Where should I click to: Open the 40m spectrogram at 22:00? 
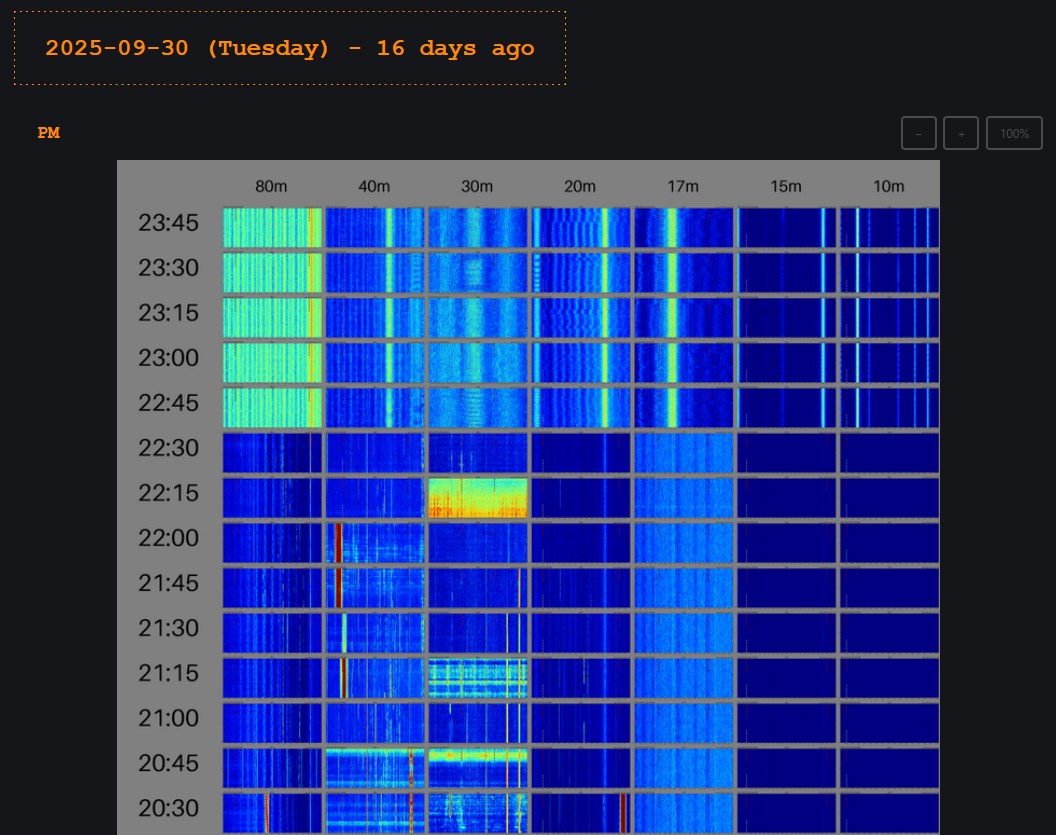click(x=375, y=543)
